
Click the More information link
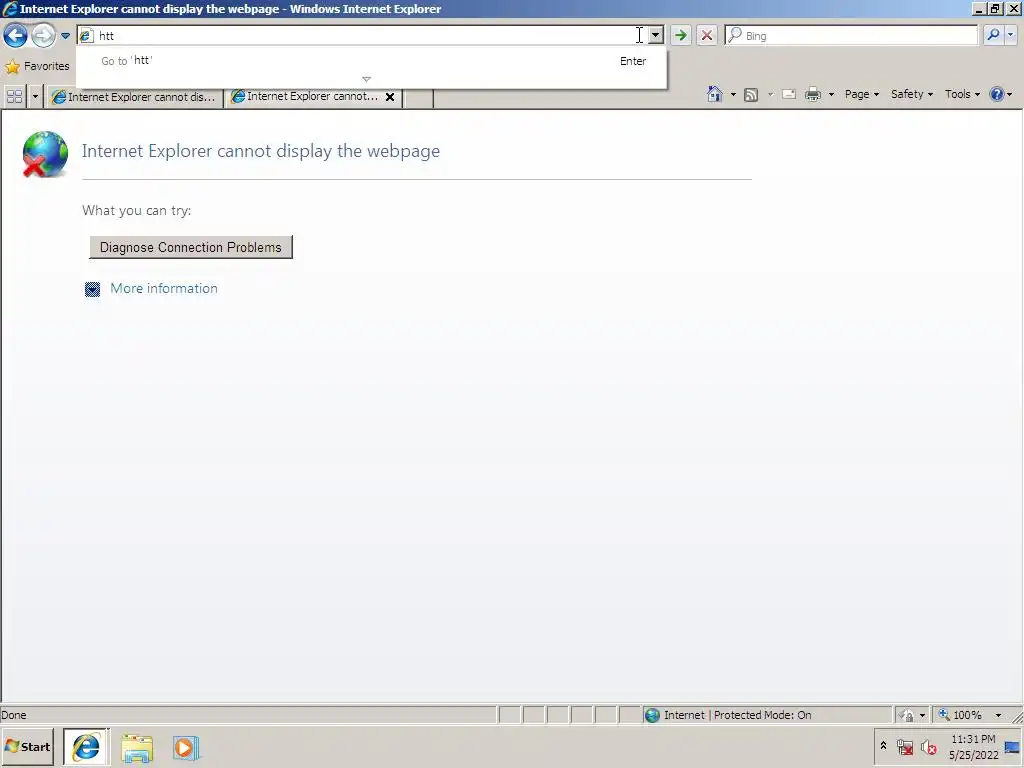pos(164,288)
